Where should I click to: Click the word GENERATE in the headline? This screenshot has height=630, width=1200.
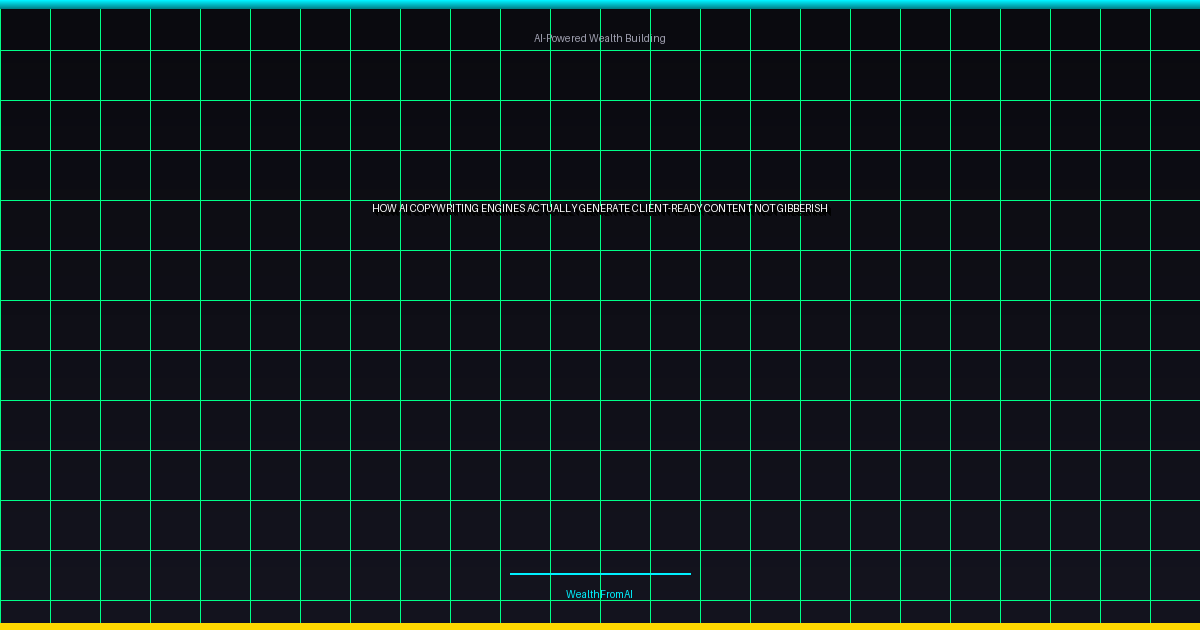point(604,209)
